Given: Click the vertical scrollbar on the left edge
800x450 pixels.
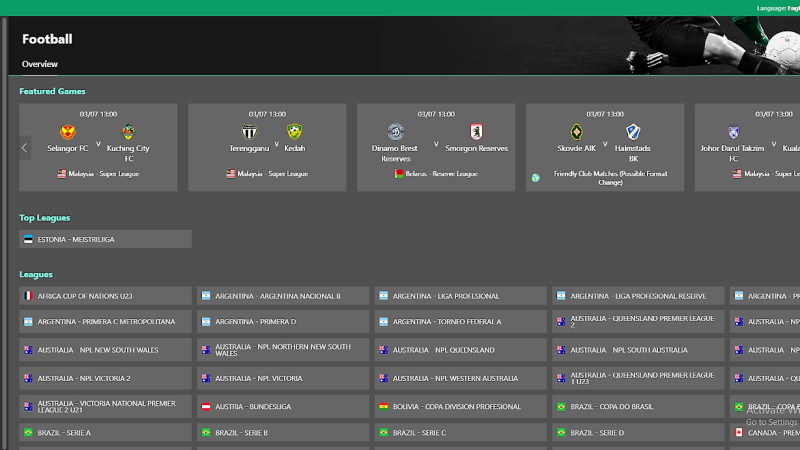Looking at the screenshot, I should click(x=4, y=233).
